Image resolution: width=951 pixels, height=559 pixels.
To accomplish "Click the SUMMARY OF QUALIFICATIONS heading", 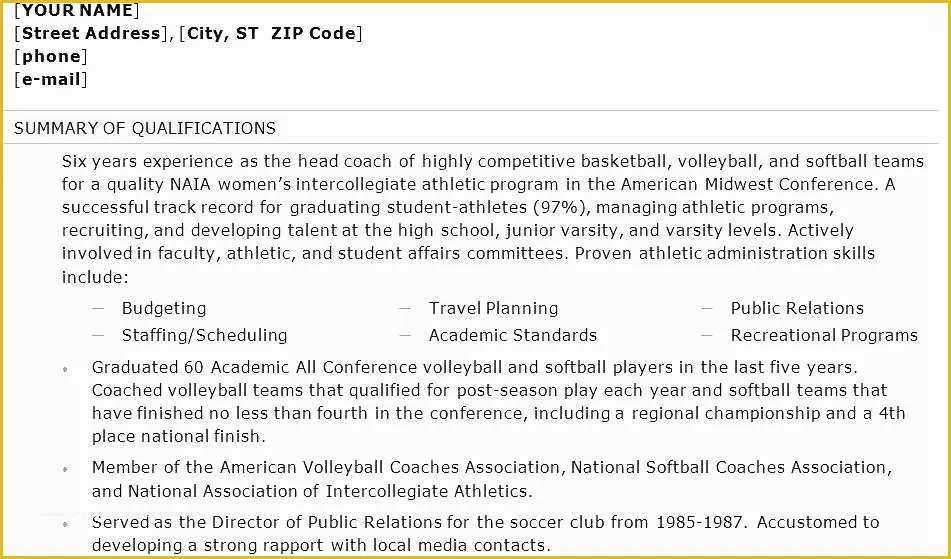I will [x=144, y=128].
